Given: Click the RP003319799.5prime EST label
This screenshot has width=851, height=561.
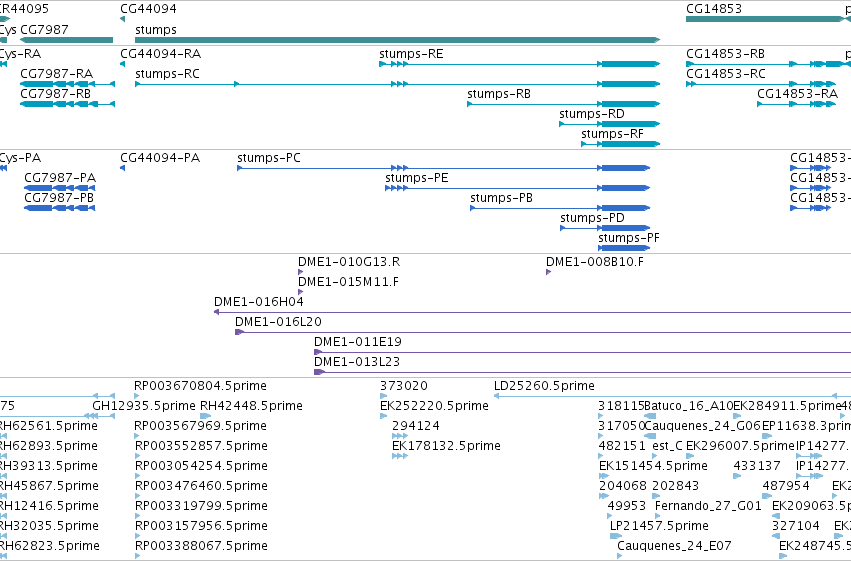Looking at the screenshot, I should pyautogui.click(x=201, y=507).
